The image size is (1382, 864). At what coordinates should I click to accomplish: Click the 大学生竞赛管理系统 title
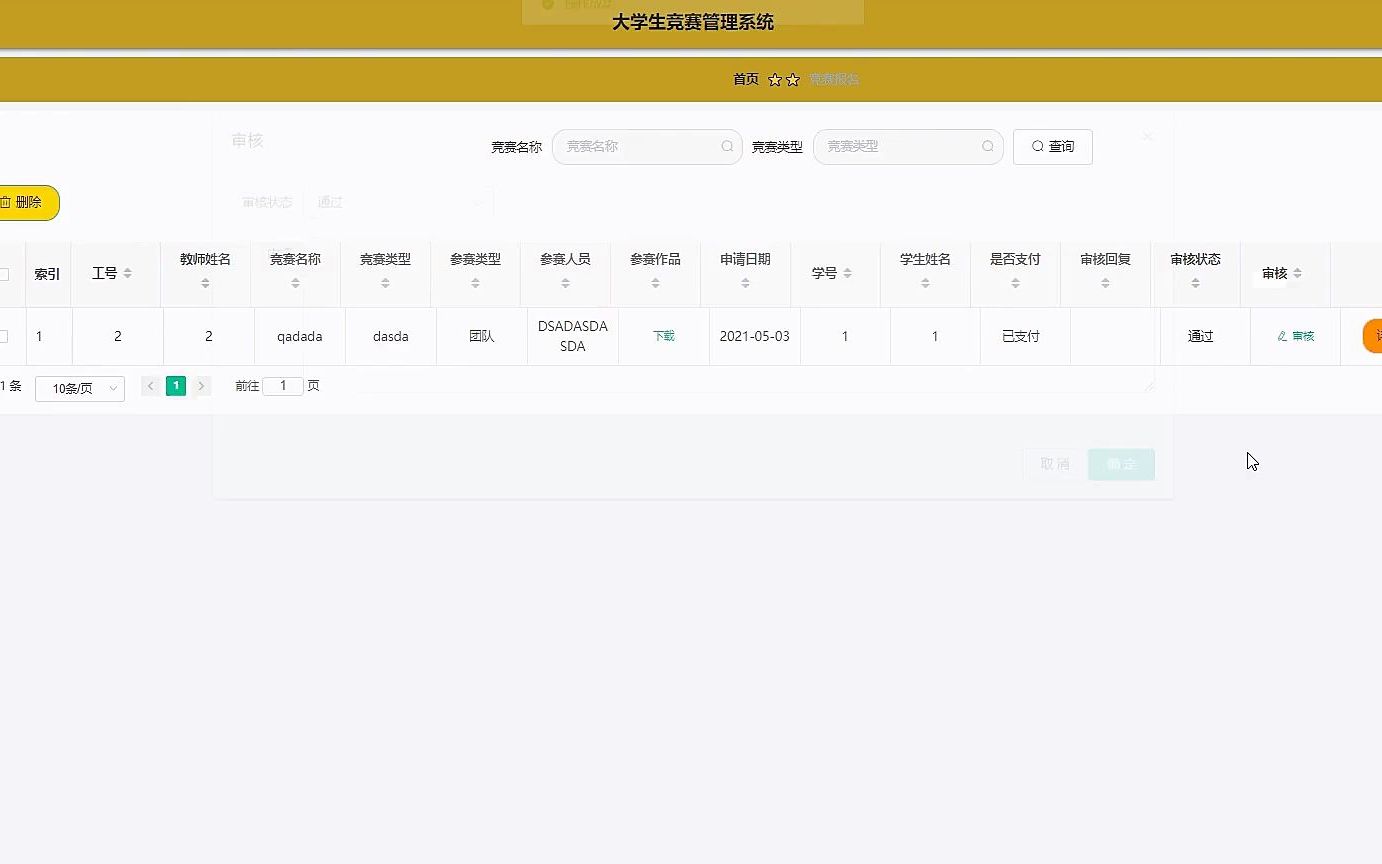click(693, 22)
